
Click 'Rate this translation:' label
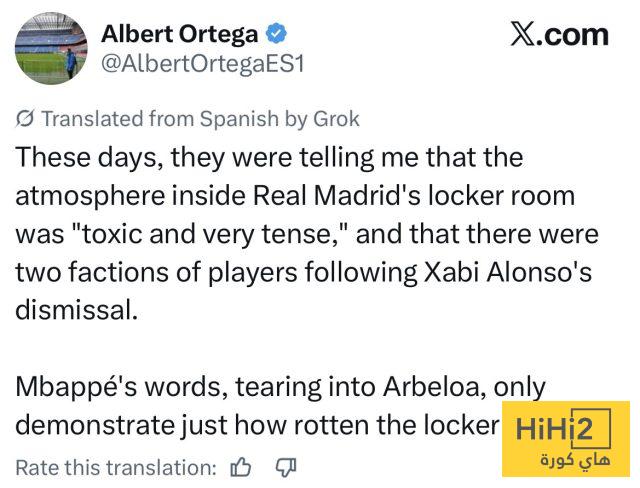(x=116, y=467)
